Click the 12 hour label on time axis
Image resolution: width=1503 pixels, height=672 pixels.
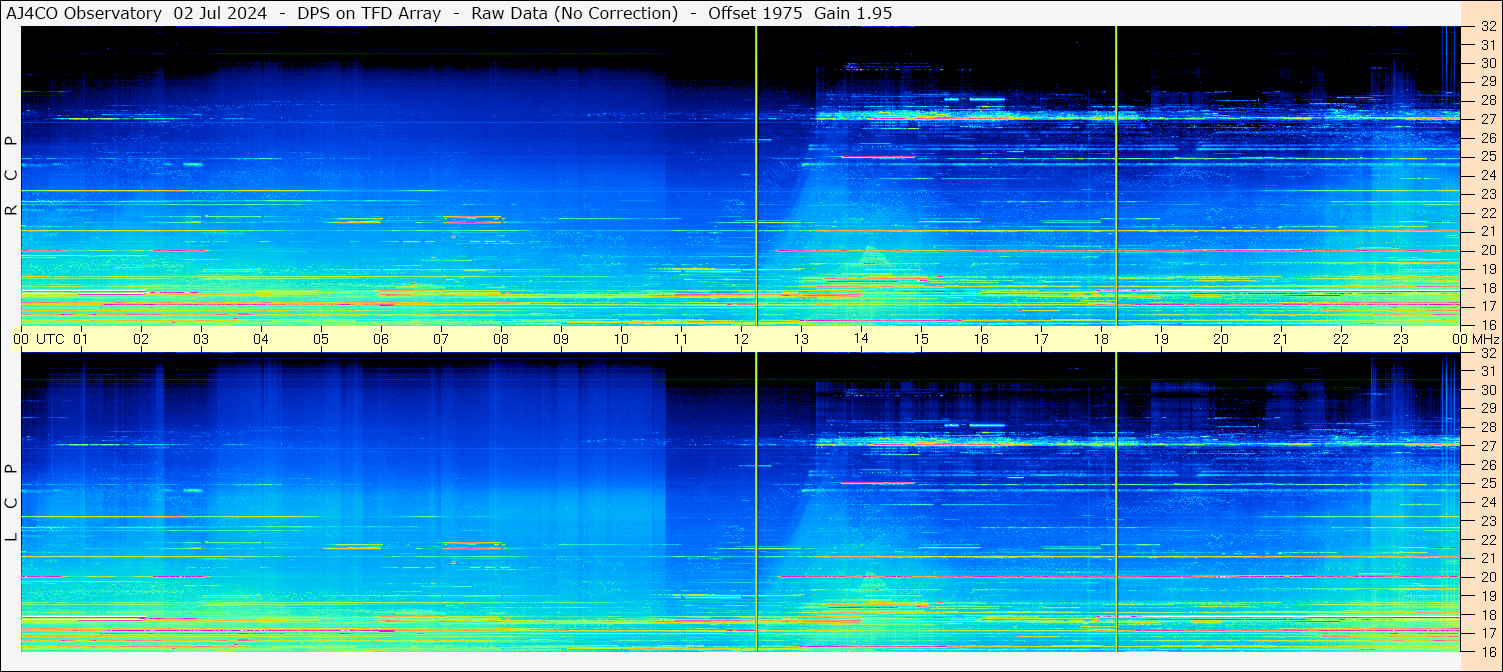pyautogui.click(x=741, y=340)
